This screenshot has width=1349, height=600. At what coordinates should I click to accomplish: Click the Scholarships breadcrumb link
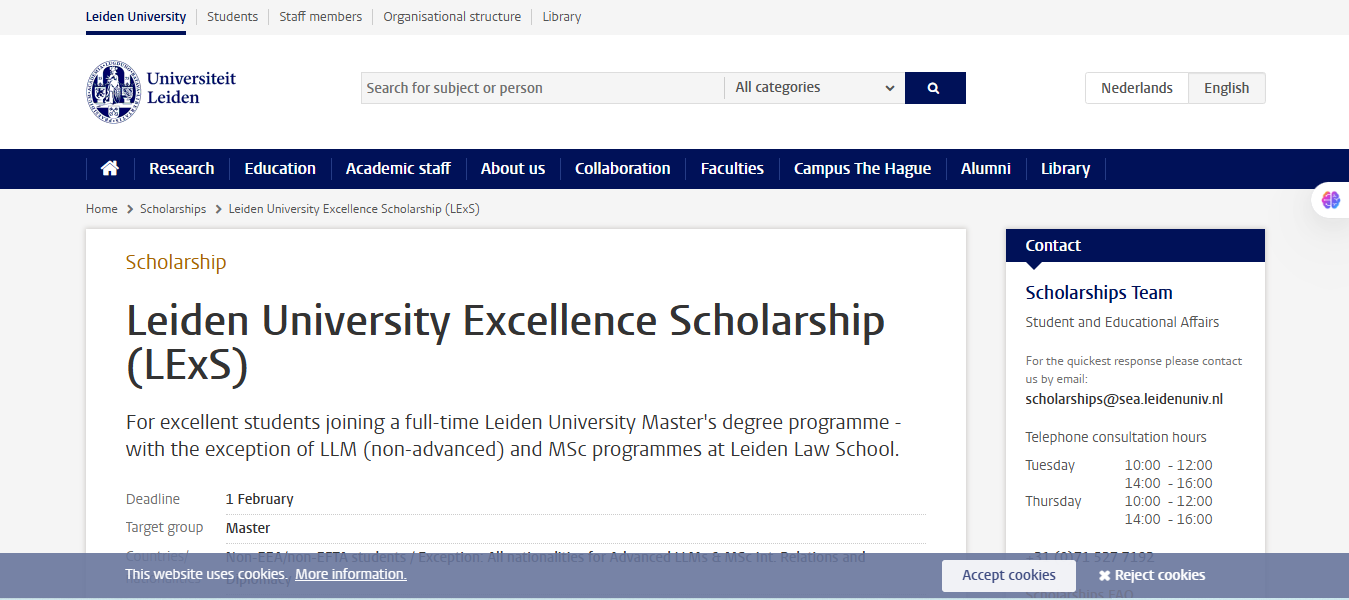click(173, 209)
